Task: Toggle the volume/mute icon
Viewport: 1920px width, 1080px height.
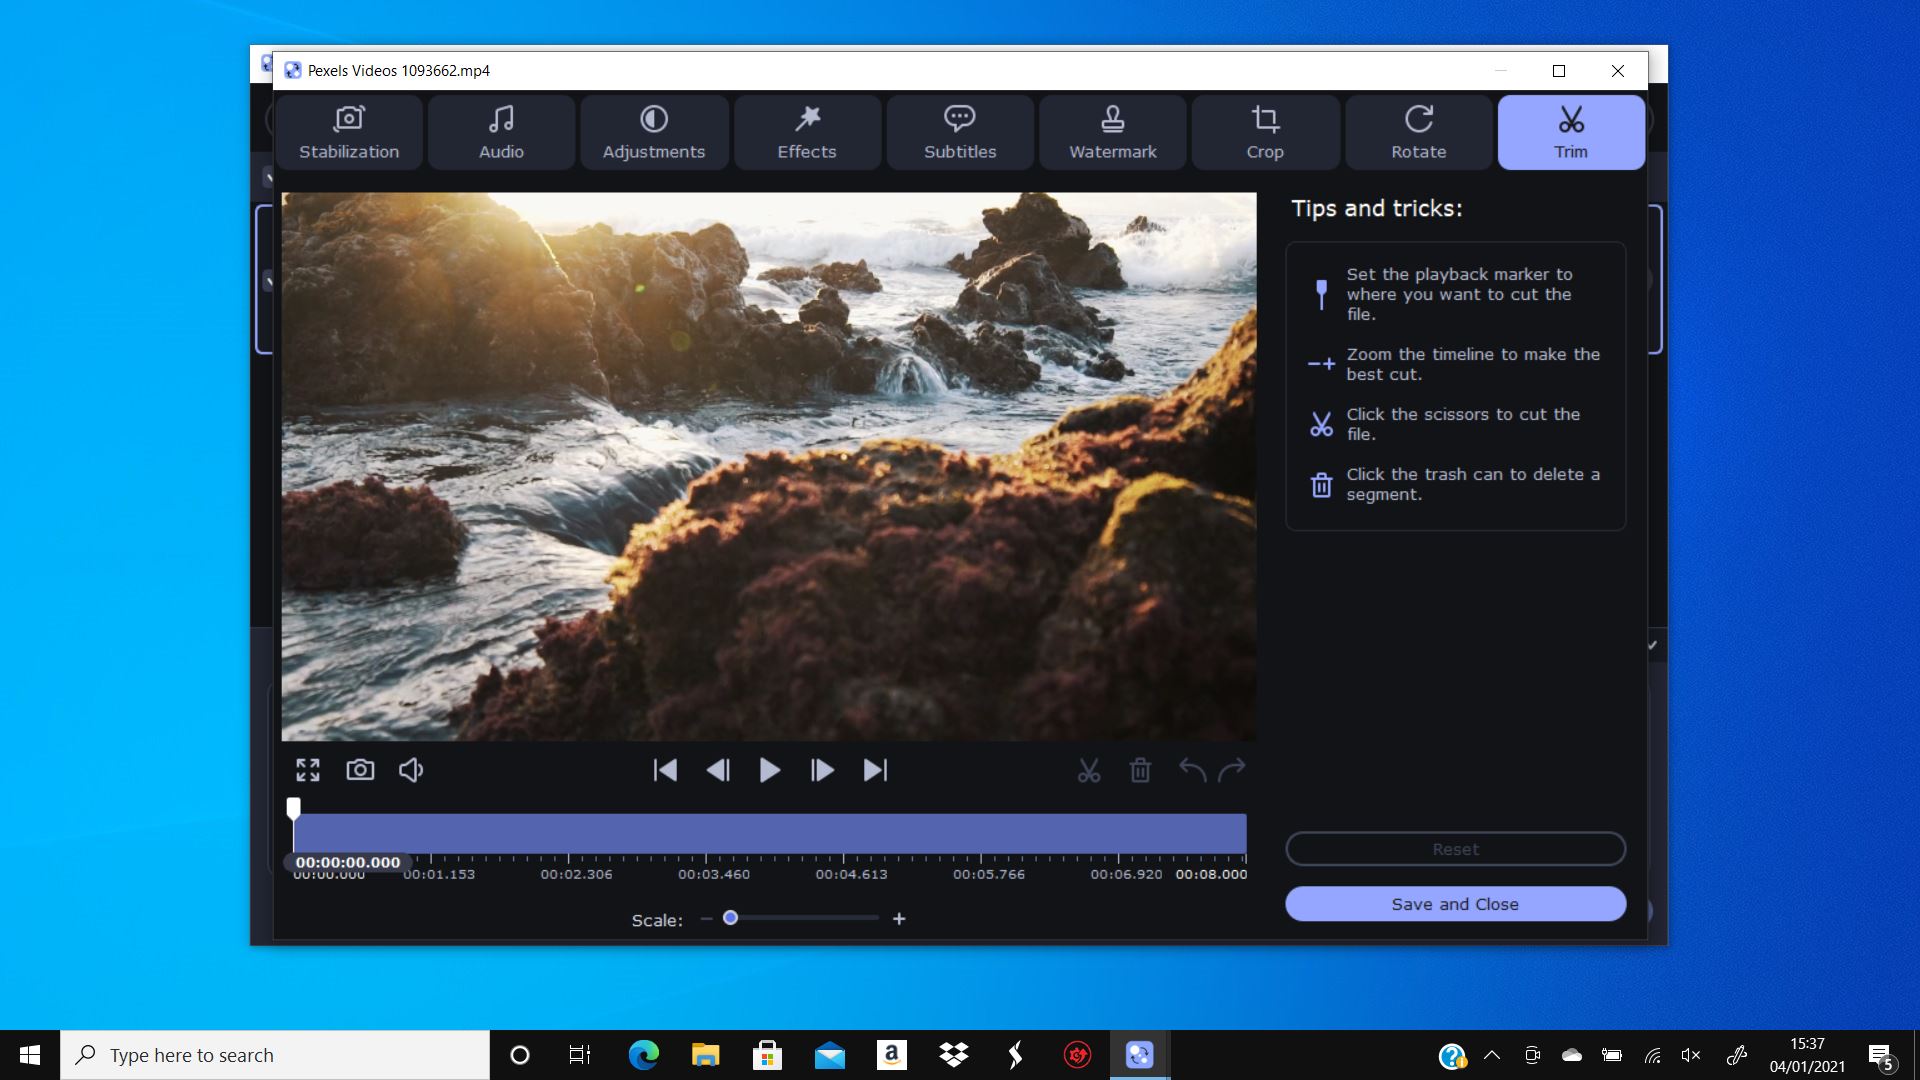Action: tap(411, 769)
